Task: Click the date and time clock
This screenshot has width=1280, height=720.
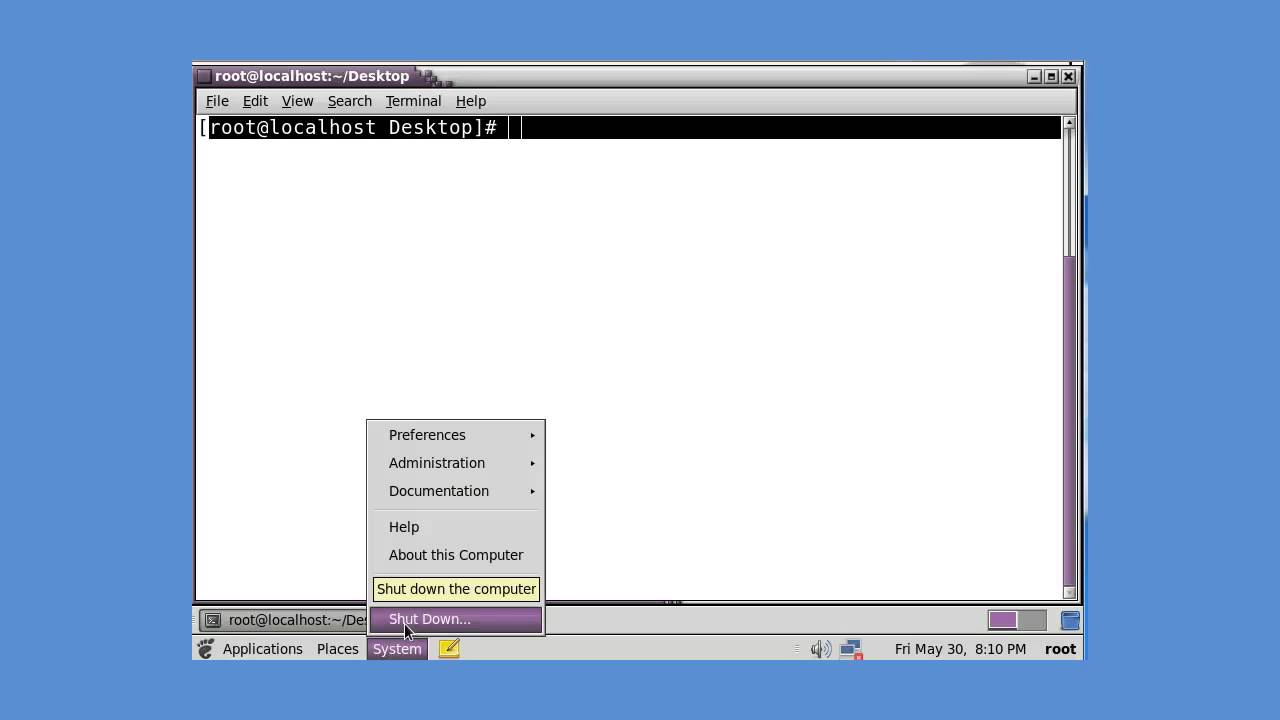Action: coord(960,649)
